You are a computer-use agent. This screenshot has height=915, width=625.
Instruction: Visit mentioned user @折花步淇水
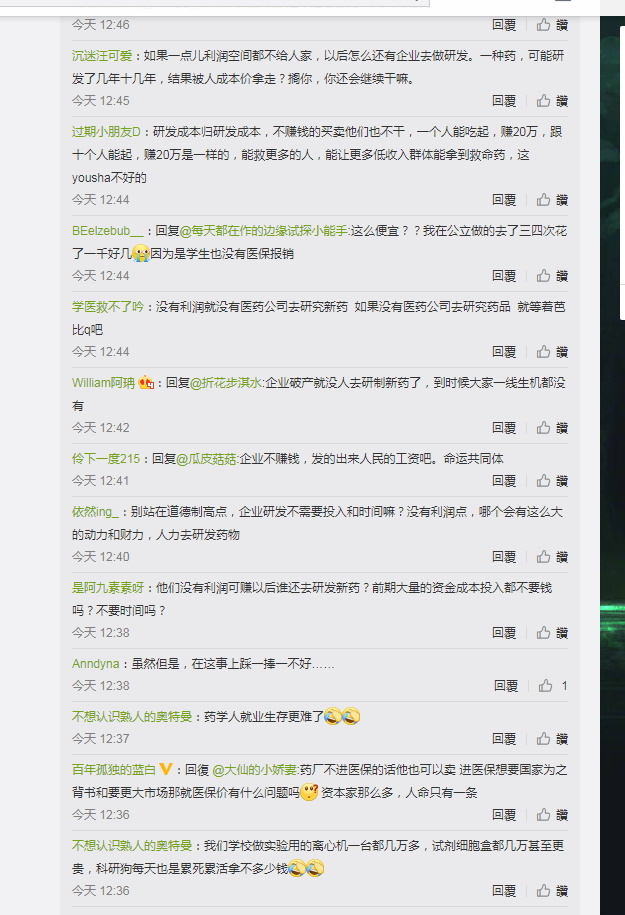[x=226, y=383]
